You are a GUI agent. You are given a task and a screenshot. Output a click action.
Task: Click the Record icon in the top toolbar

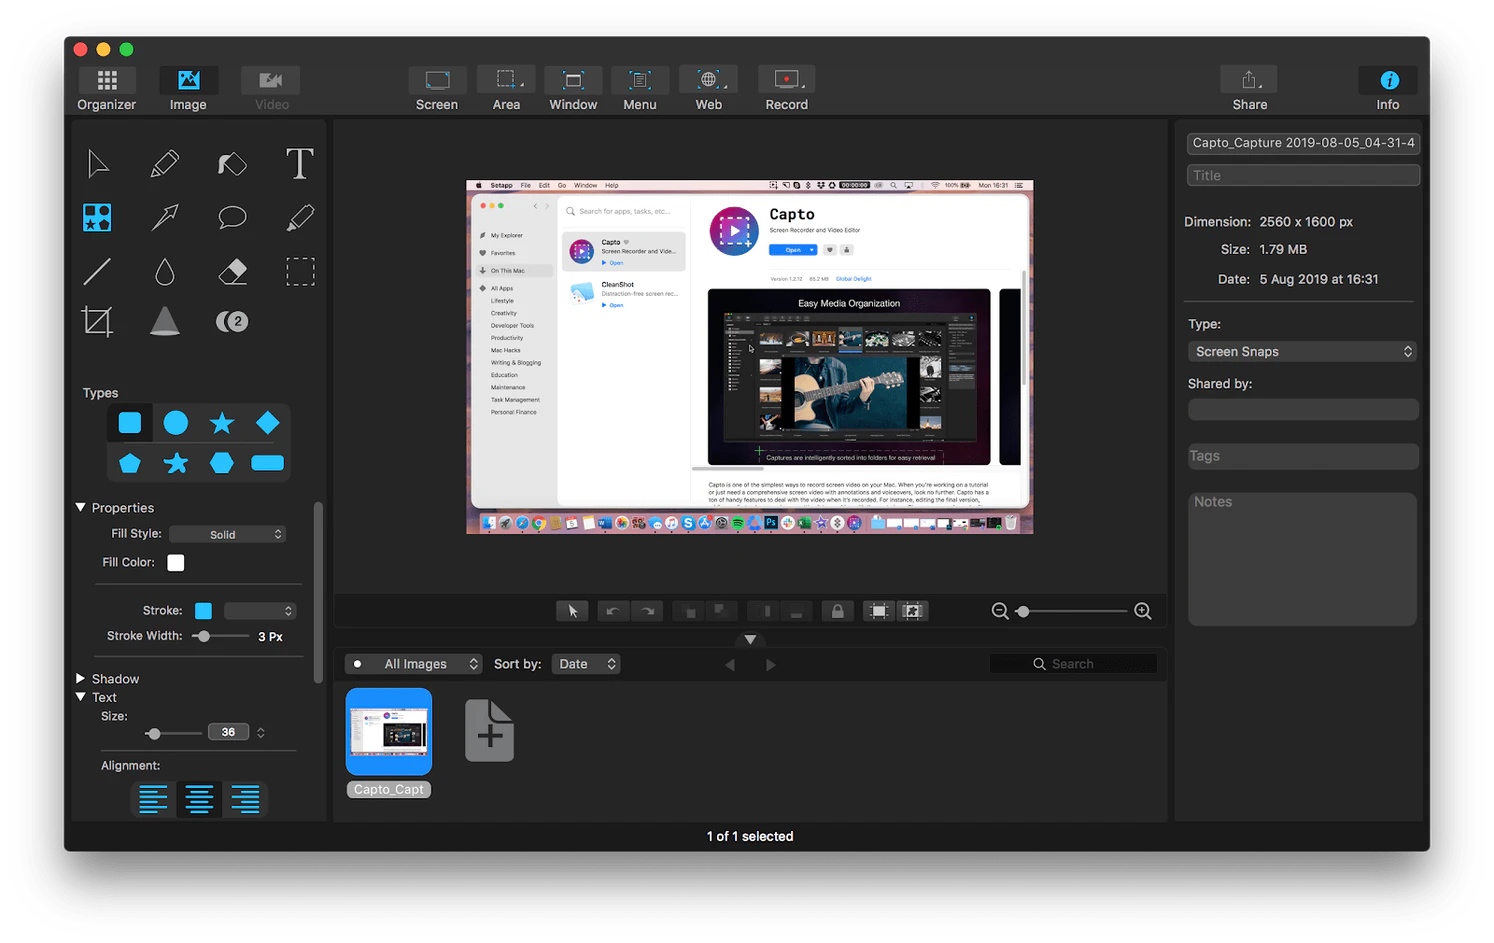786,87
